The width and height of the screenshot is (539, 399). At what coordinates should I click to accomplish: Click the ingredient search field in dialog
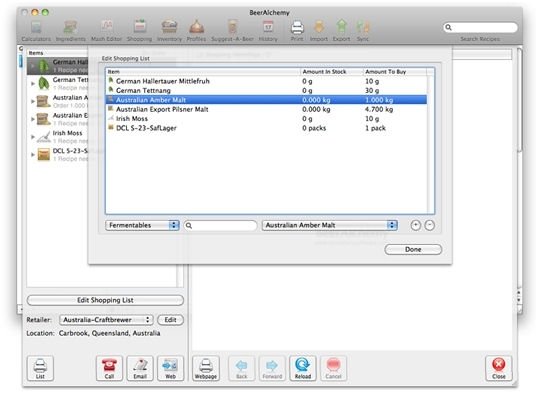tap(220, 225)
